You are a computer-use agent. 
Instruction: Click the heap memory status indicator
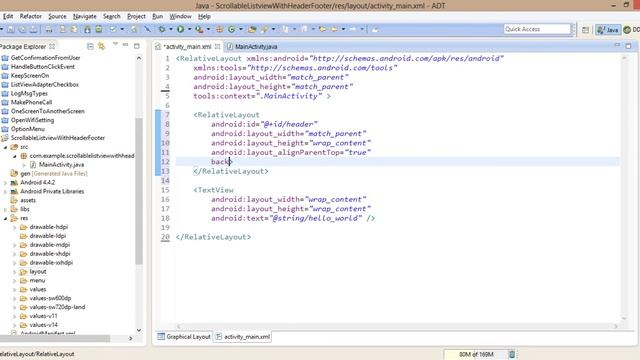(x=476, y=354)
